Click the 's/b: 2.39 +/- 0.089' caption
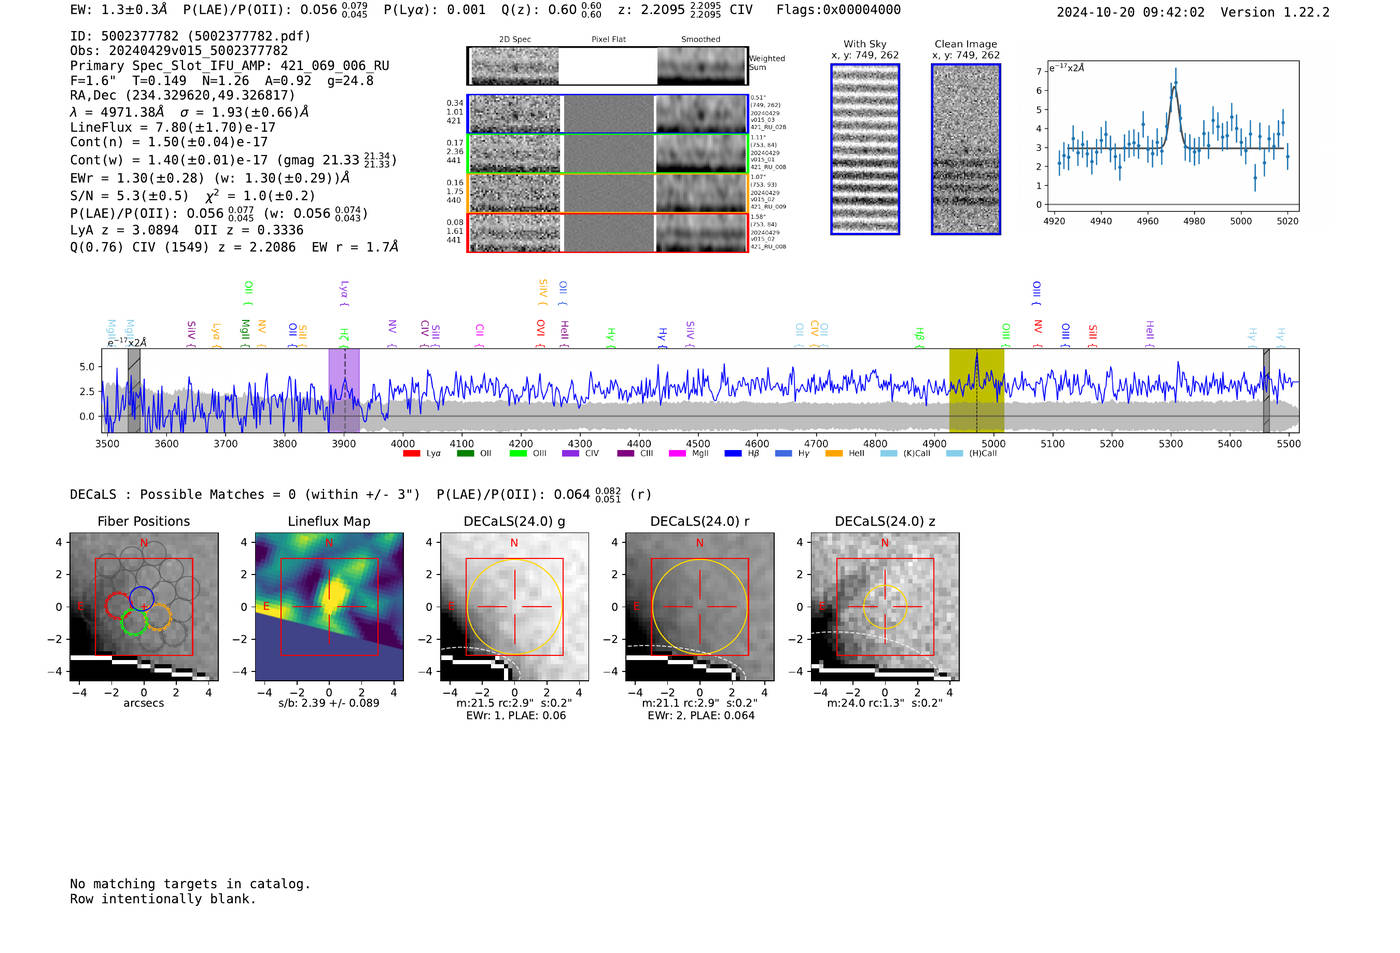Screen dimensions: 1400x953 point(329,703)
